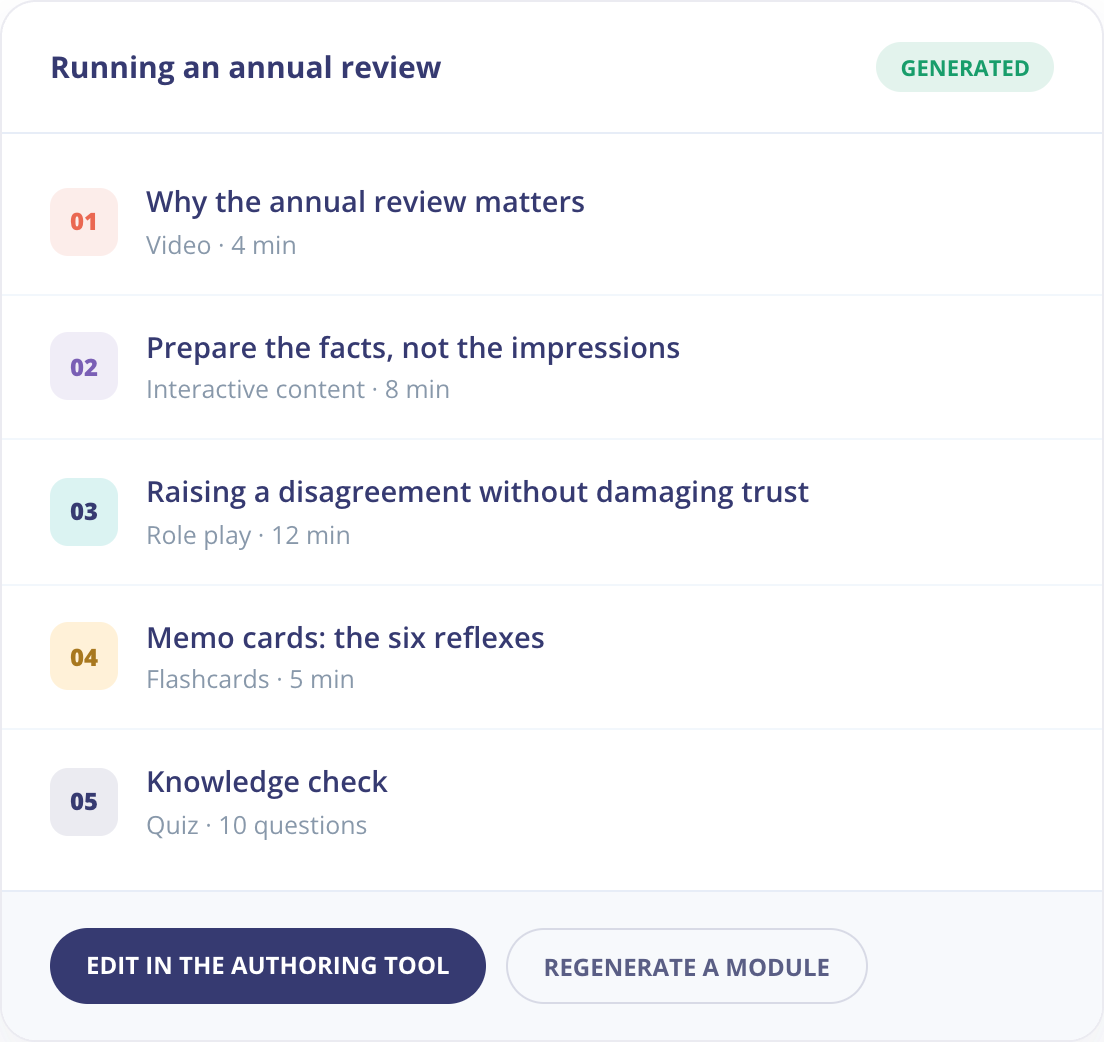Click 'Flashcards · 5 min' subtitle
The width and height of the screenshot is (1104, 1042).
(x=250, y=679)
